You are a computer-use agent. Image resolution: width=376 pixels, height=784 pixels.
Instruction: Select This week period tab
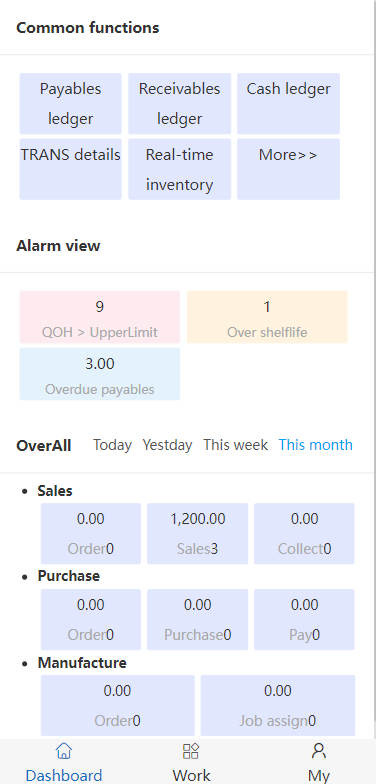click(x=236, y=445)
